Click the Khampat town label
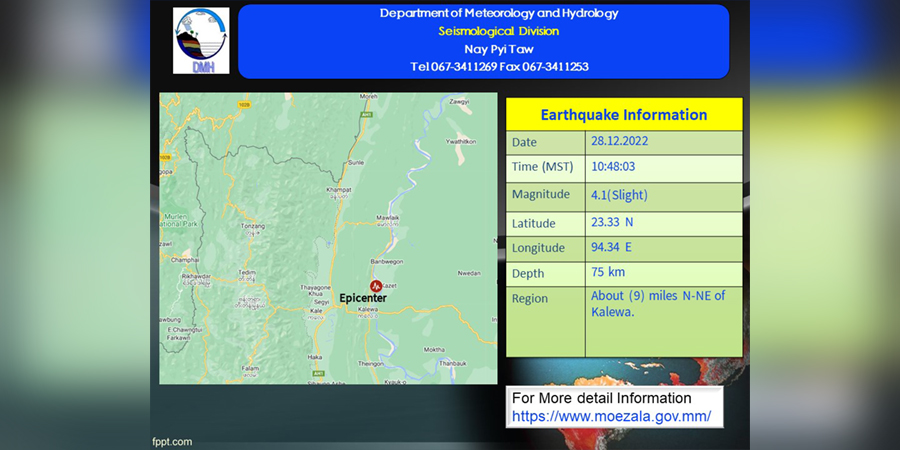The image size is (900, 450). click(x=338, y=189)
